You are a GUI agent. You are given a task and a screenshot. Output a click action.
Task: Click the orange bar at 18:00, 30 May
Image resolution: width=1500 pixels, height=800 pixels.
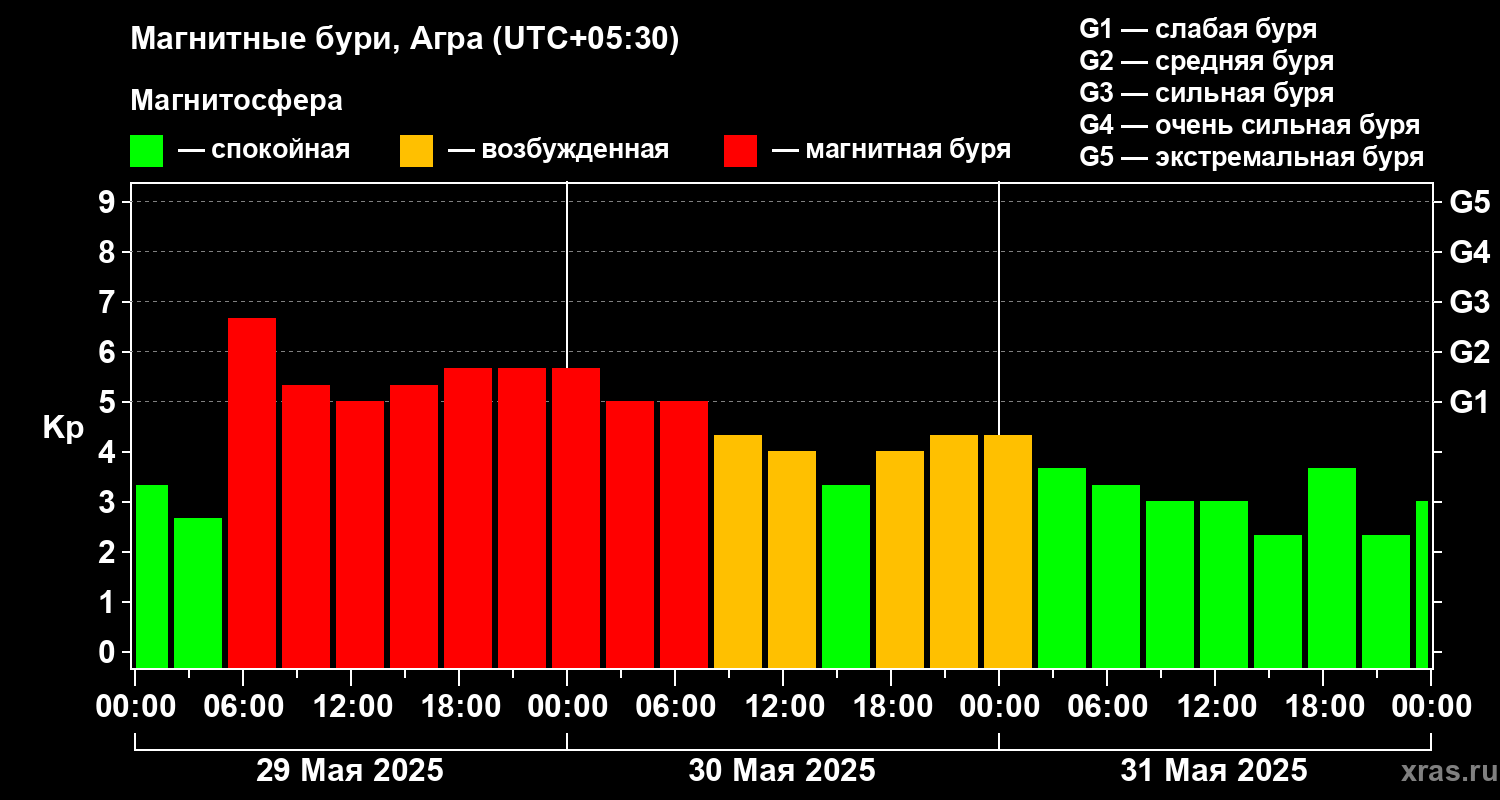[x=900, y=560]
